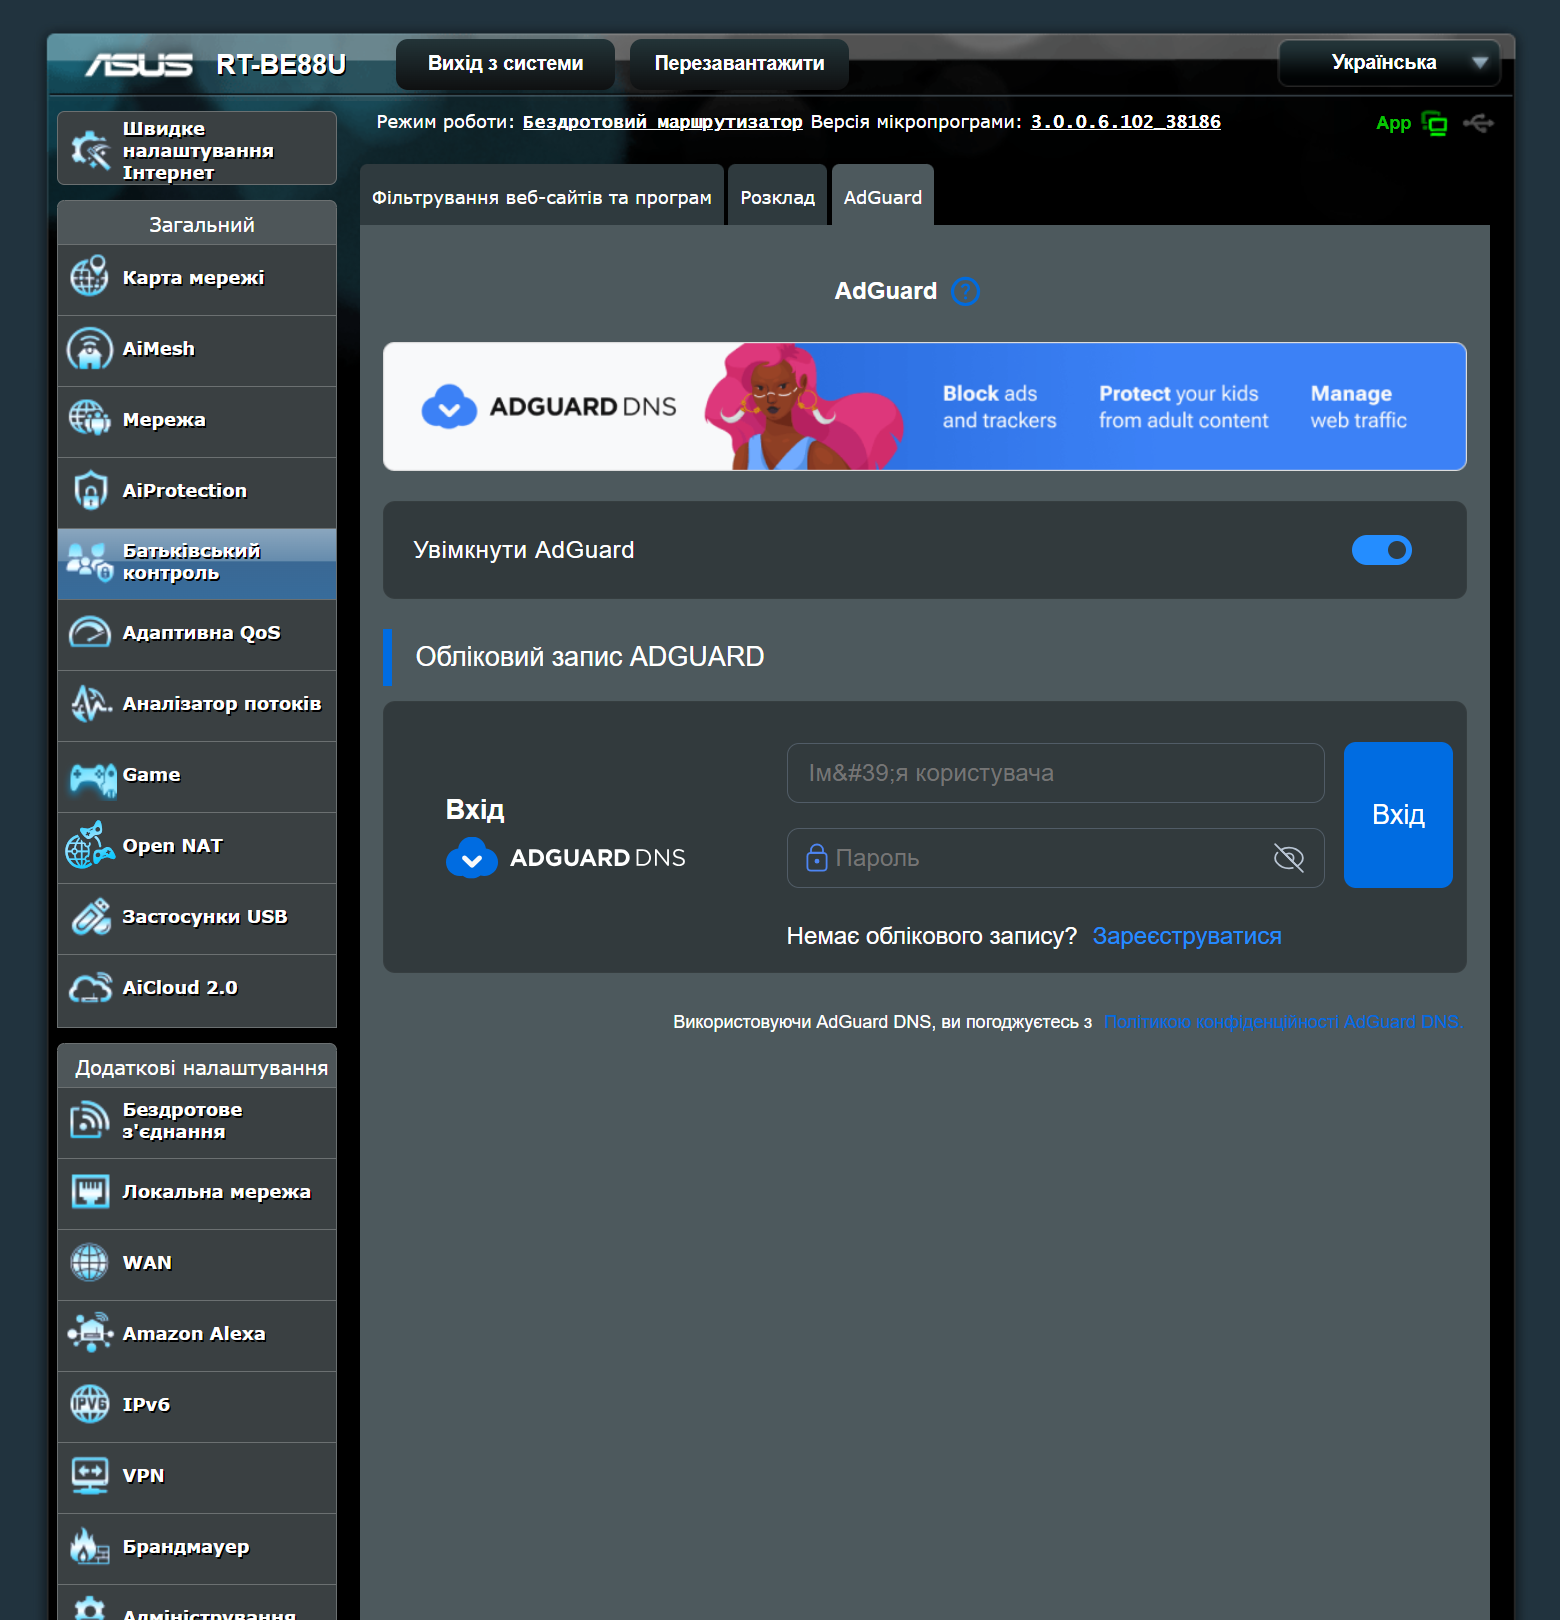
Task: Click the Обліковий запис ADGUARD heading
Action: pos(590,657)
